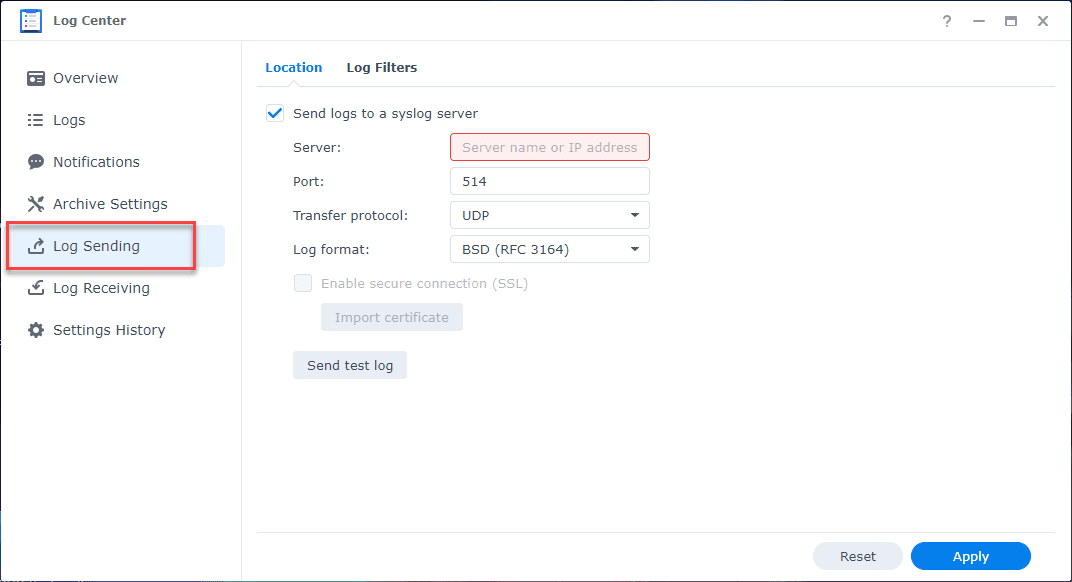The width and height of the screenshot is (1072, 582).
Task: Click the Port number field
Action: click(549, 181)
